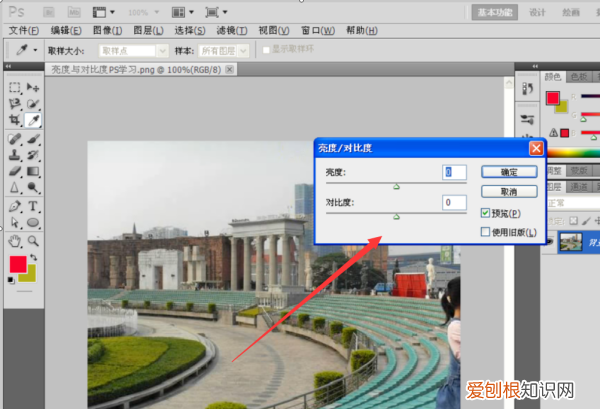Select the Move tool
The width and height of the screenshot is (600, 409).
33,88
